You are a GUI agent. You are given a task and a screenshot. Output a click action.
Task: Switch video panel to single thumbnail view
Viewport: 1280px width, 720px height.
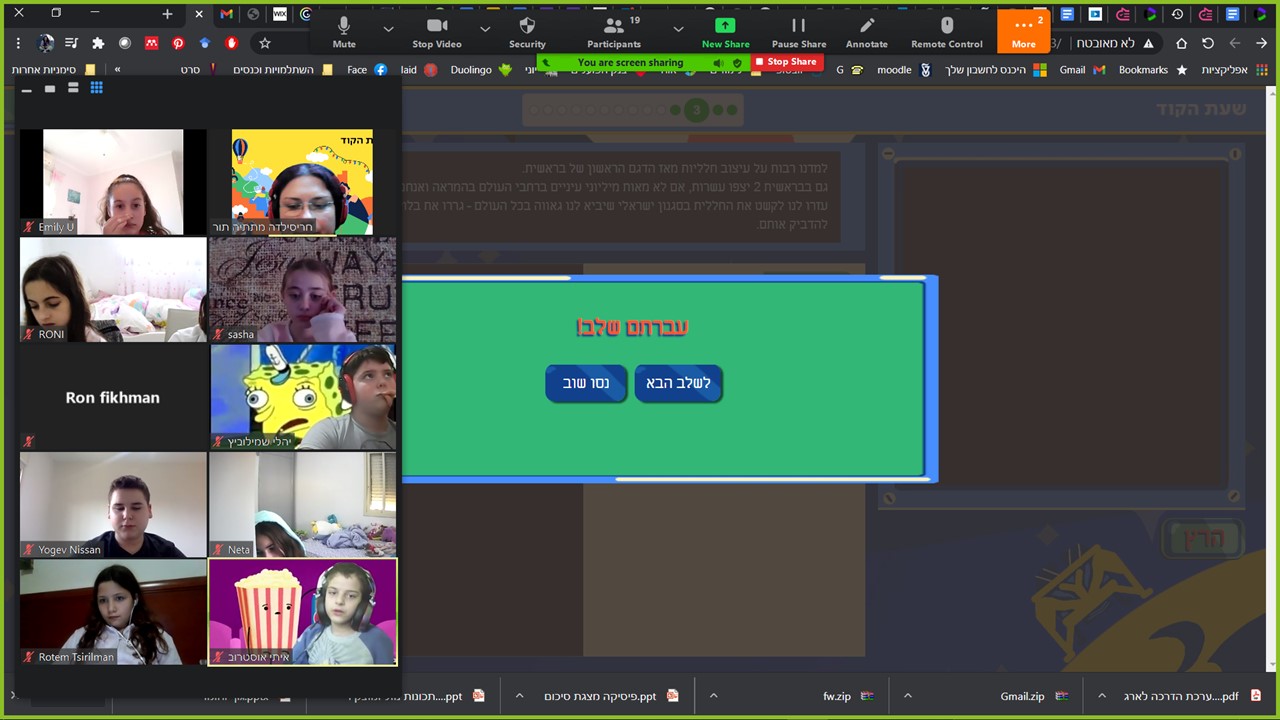(x=50, y=89)
